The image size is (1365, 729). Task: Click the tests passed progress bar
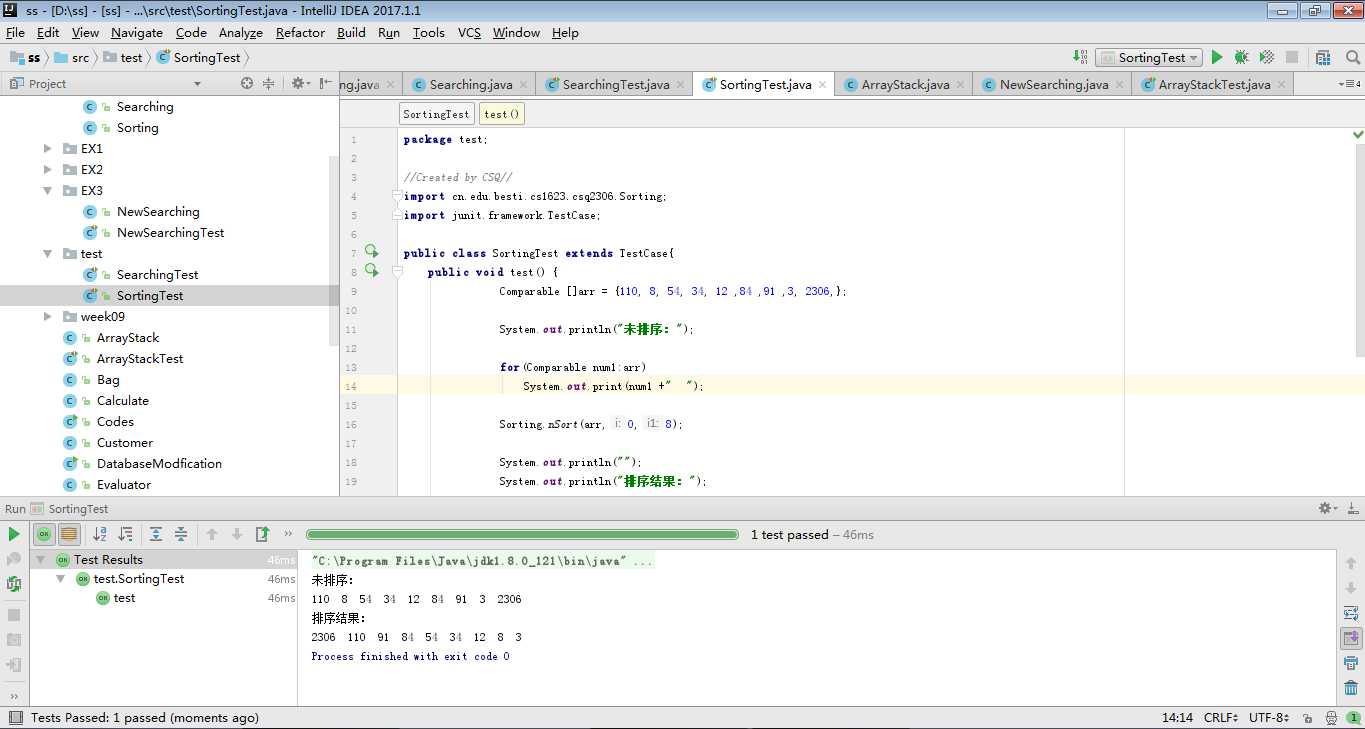(522, 535)
